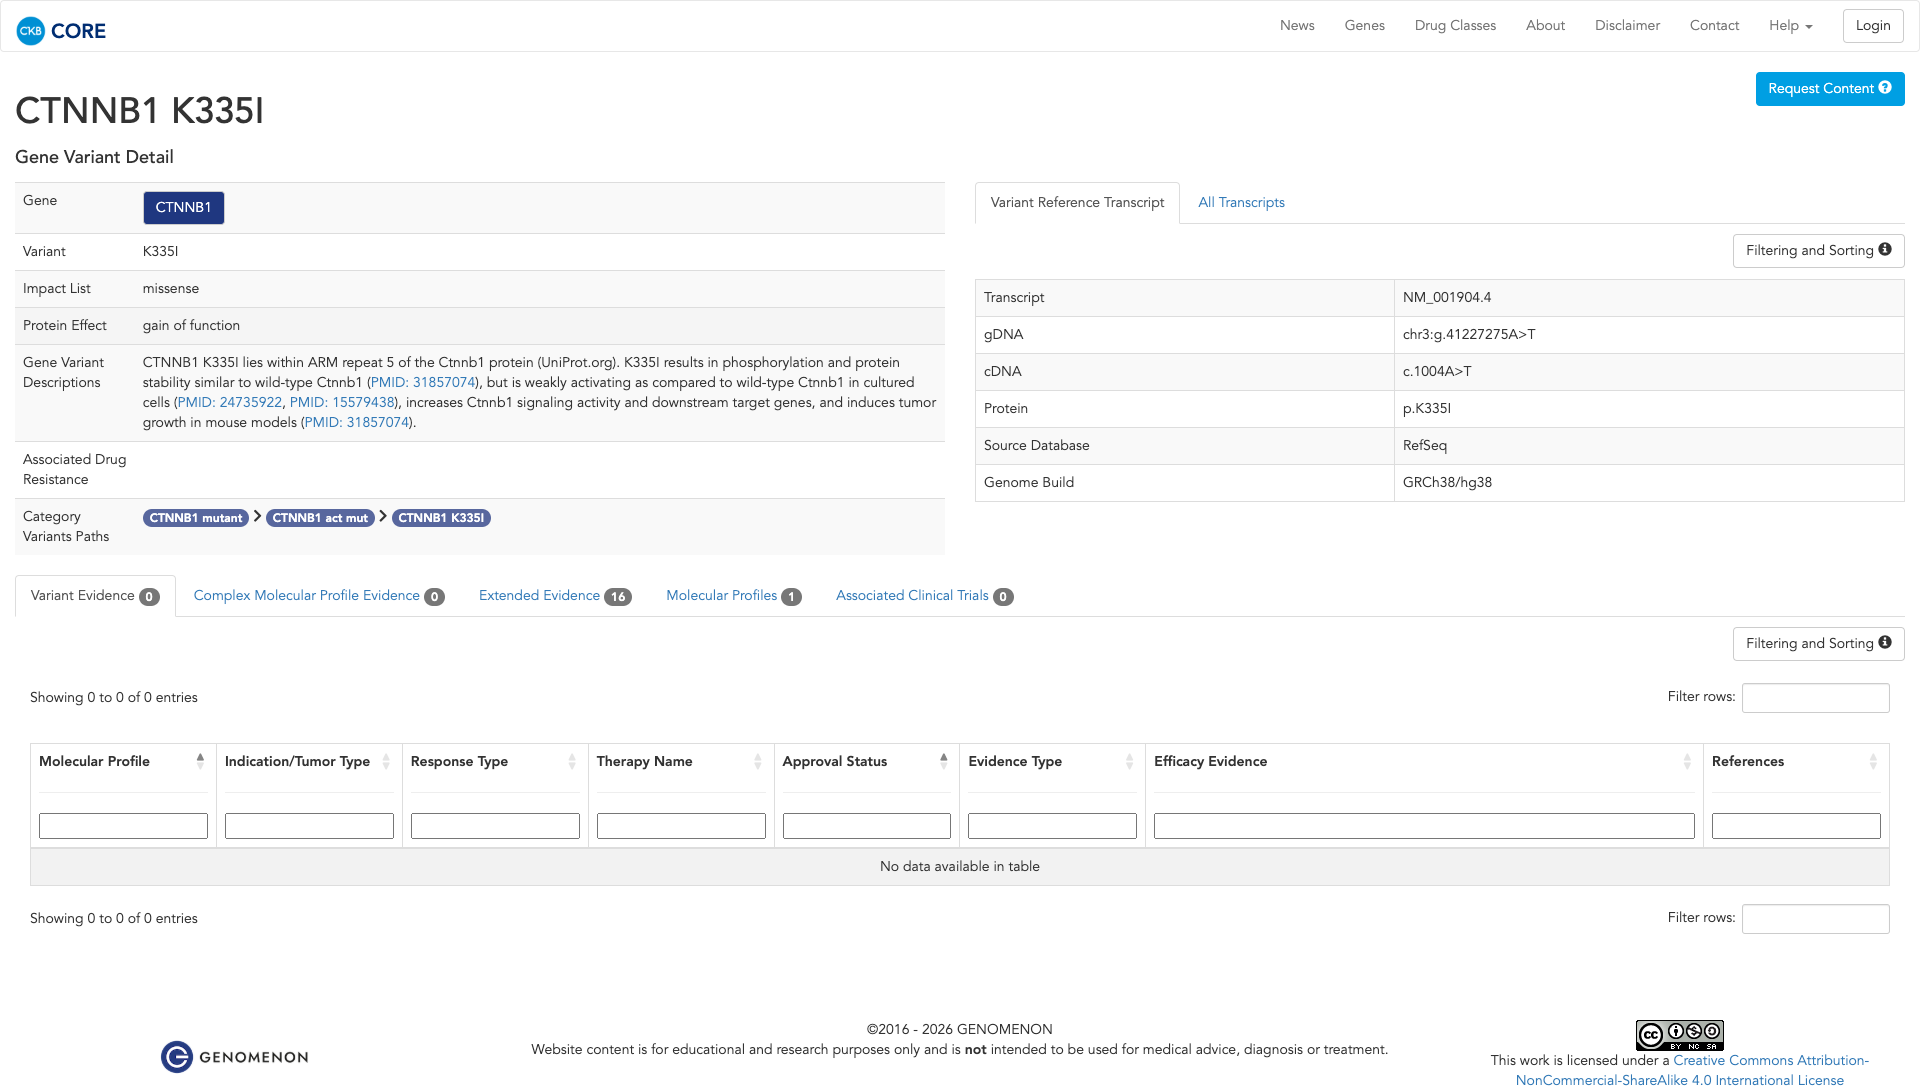This screenshot has width=1920, height=1091.
Task: Click info icon on transcript Filtering and Sorting
Action: (x=1885, y=250)
